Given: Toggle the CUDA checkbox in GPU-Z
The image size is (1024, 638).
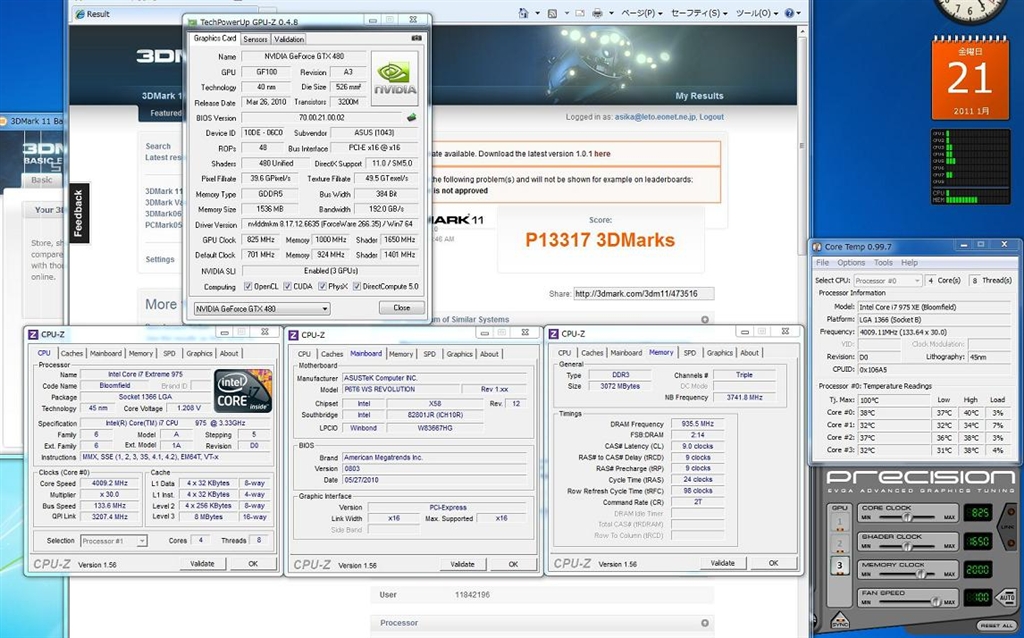Looking at the screenshot, I should [x=287, y=286].
